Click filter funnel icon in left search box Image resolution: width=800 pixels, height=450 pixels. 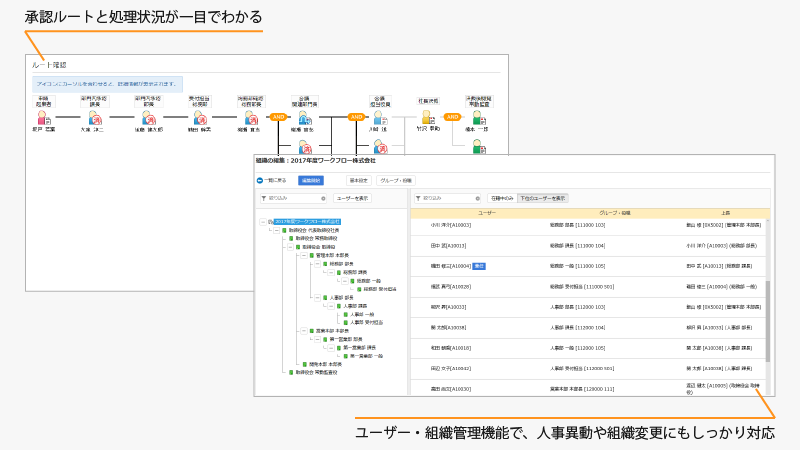pos(263,198)
